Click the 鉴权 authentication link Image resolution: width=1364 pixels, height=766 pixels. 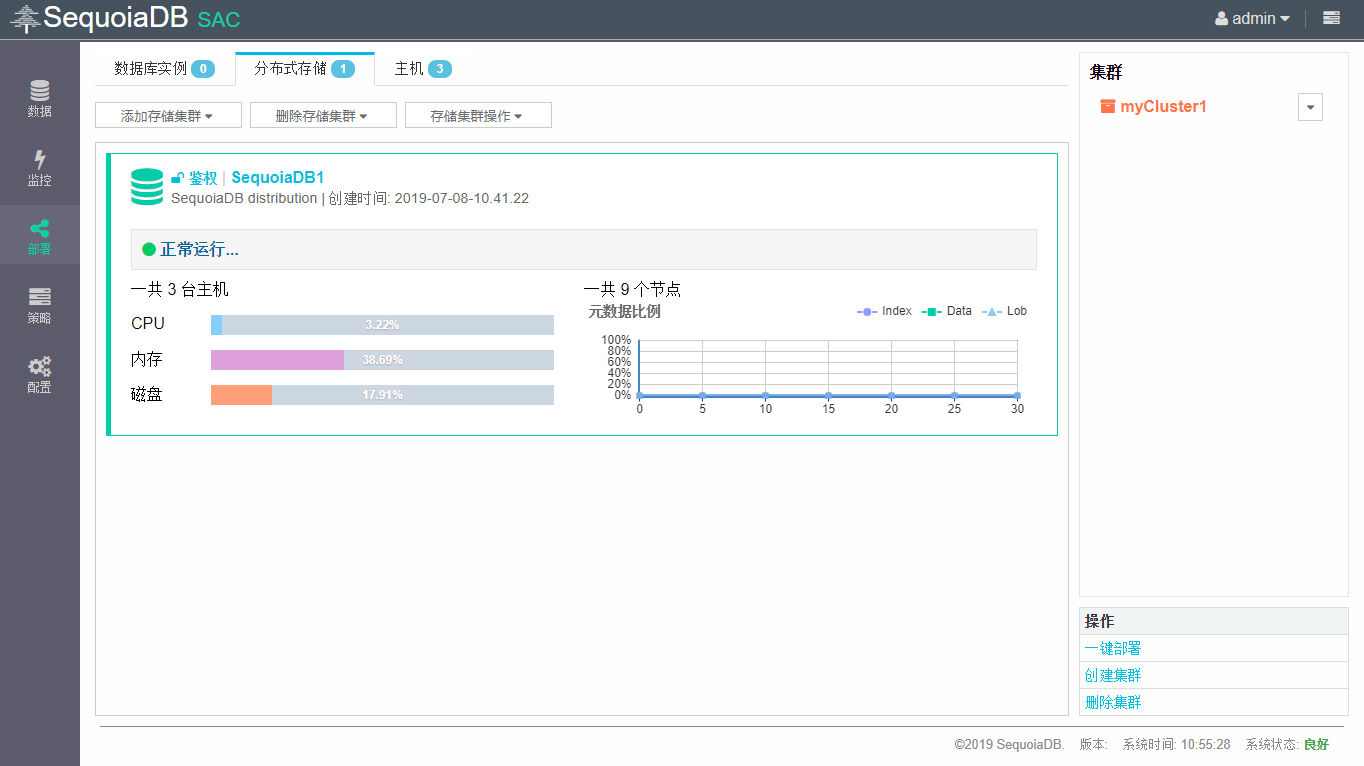coord(203,178)
